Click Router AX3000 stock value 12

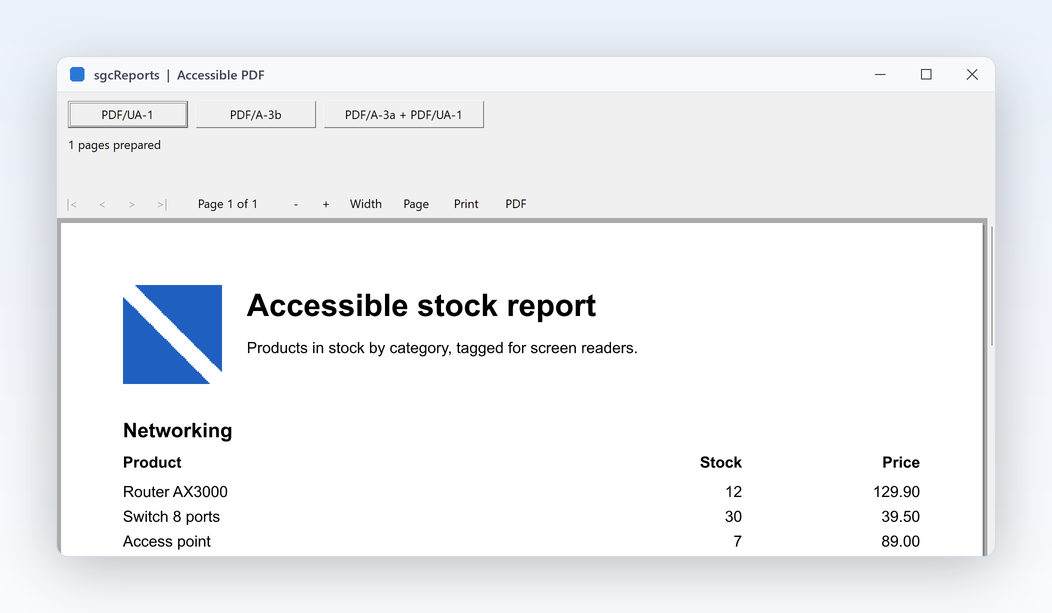coord(733,492)
